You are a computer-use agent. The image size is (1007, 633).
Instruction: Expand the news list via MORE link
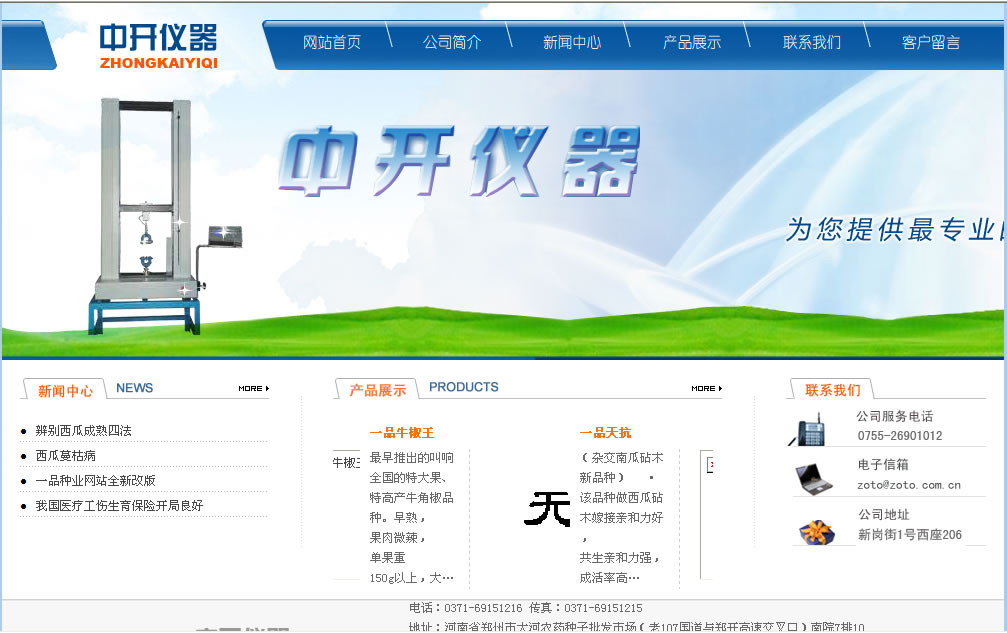tap(251, 389)
